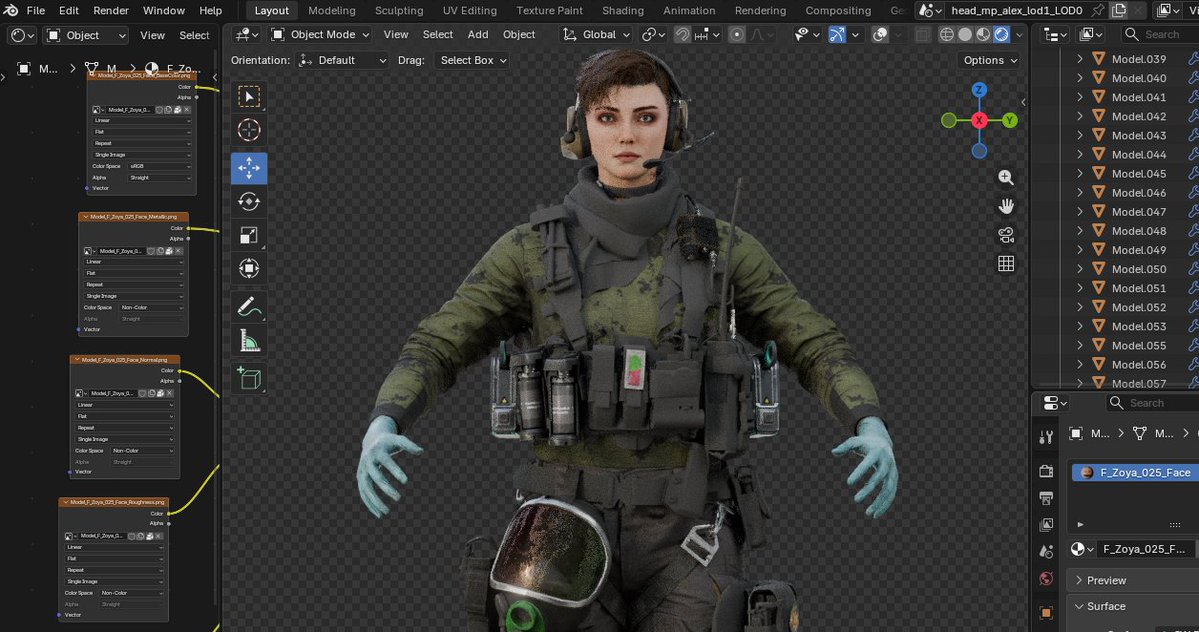
Task: Activate the Scale tool
Action: (249, 235)
